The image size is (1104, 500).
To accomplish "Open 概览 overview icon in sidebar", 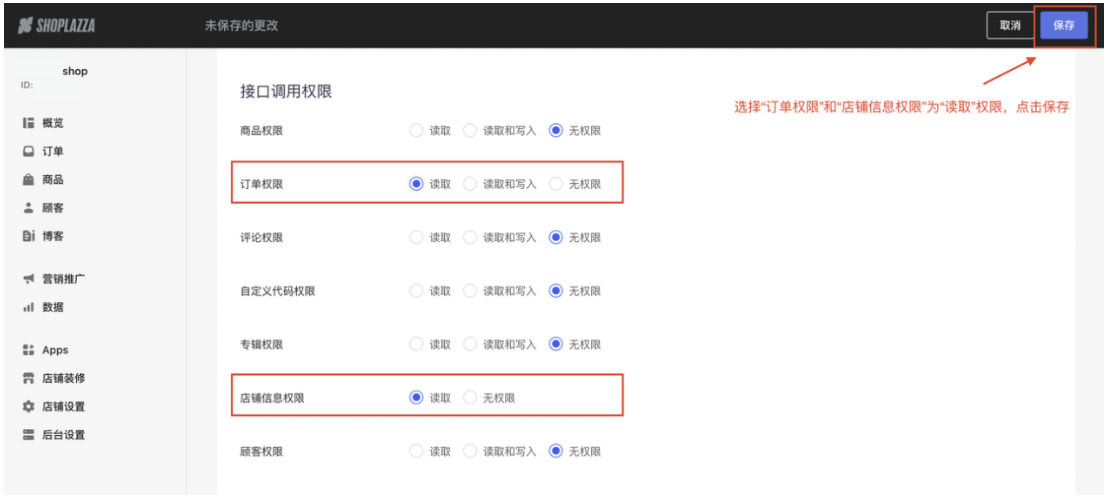I will (x=28, y=123).
